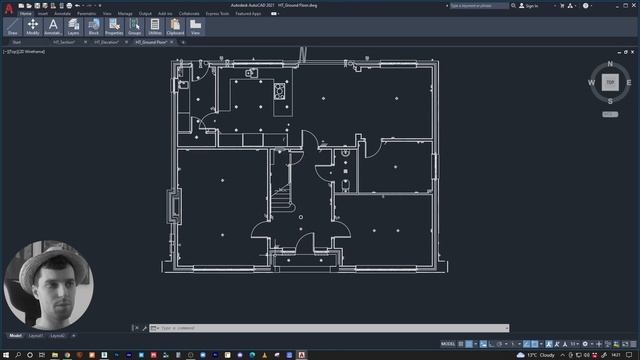Toggle annotation objects visibility in status bar
The width and height of the screenshot is (640, 360).
pyautogui.click(x=549, y=344)
